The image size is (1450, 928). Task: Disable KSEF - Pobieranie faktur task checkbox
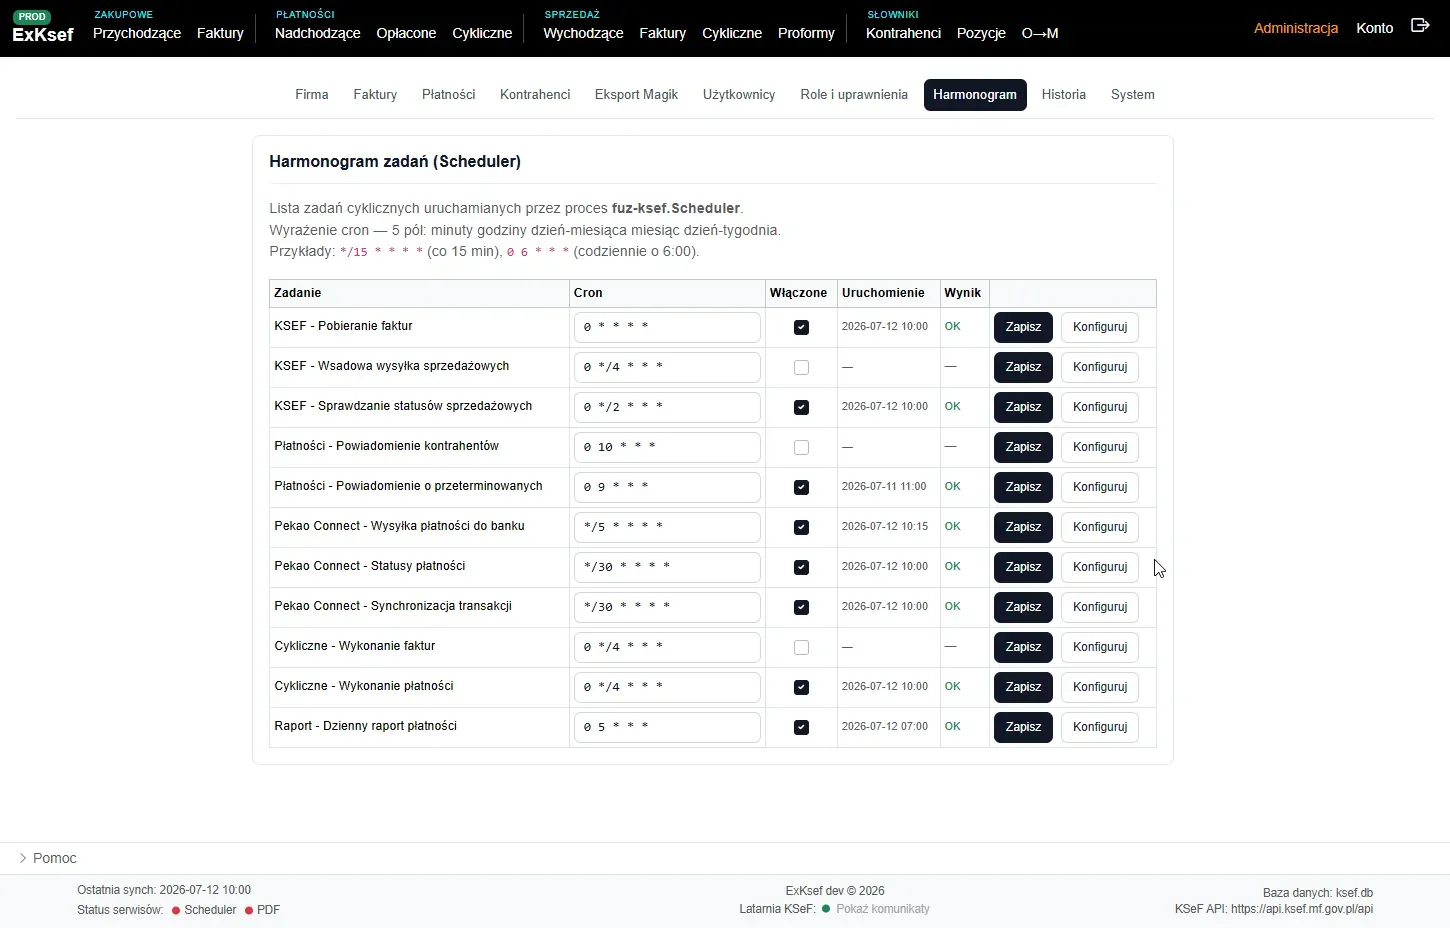point(801,327)
